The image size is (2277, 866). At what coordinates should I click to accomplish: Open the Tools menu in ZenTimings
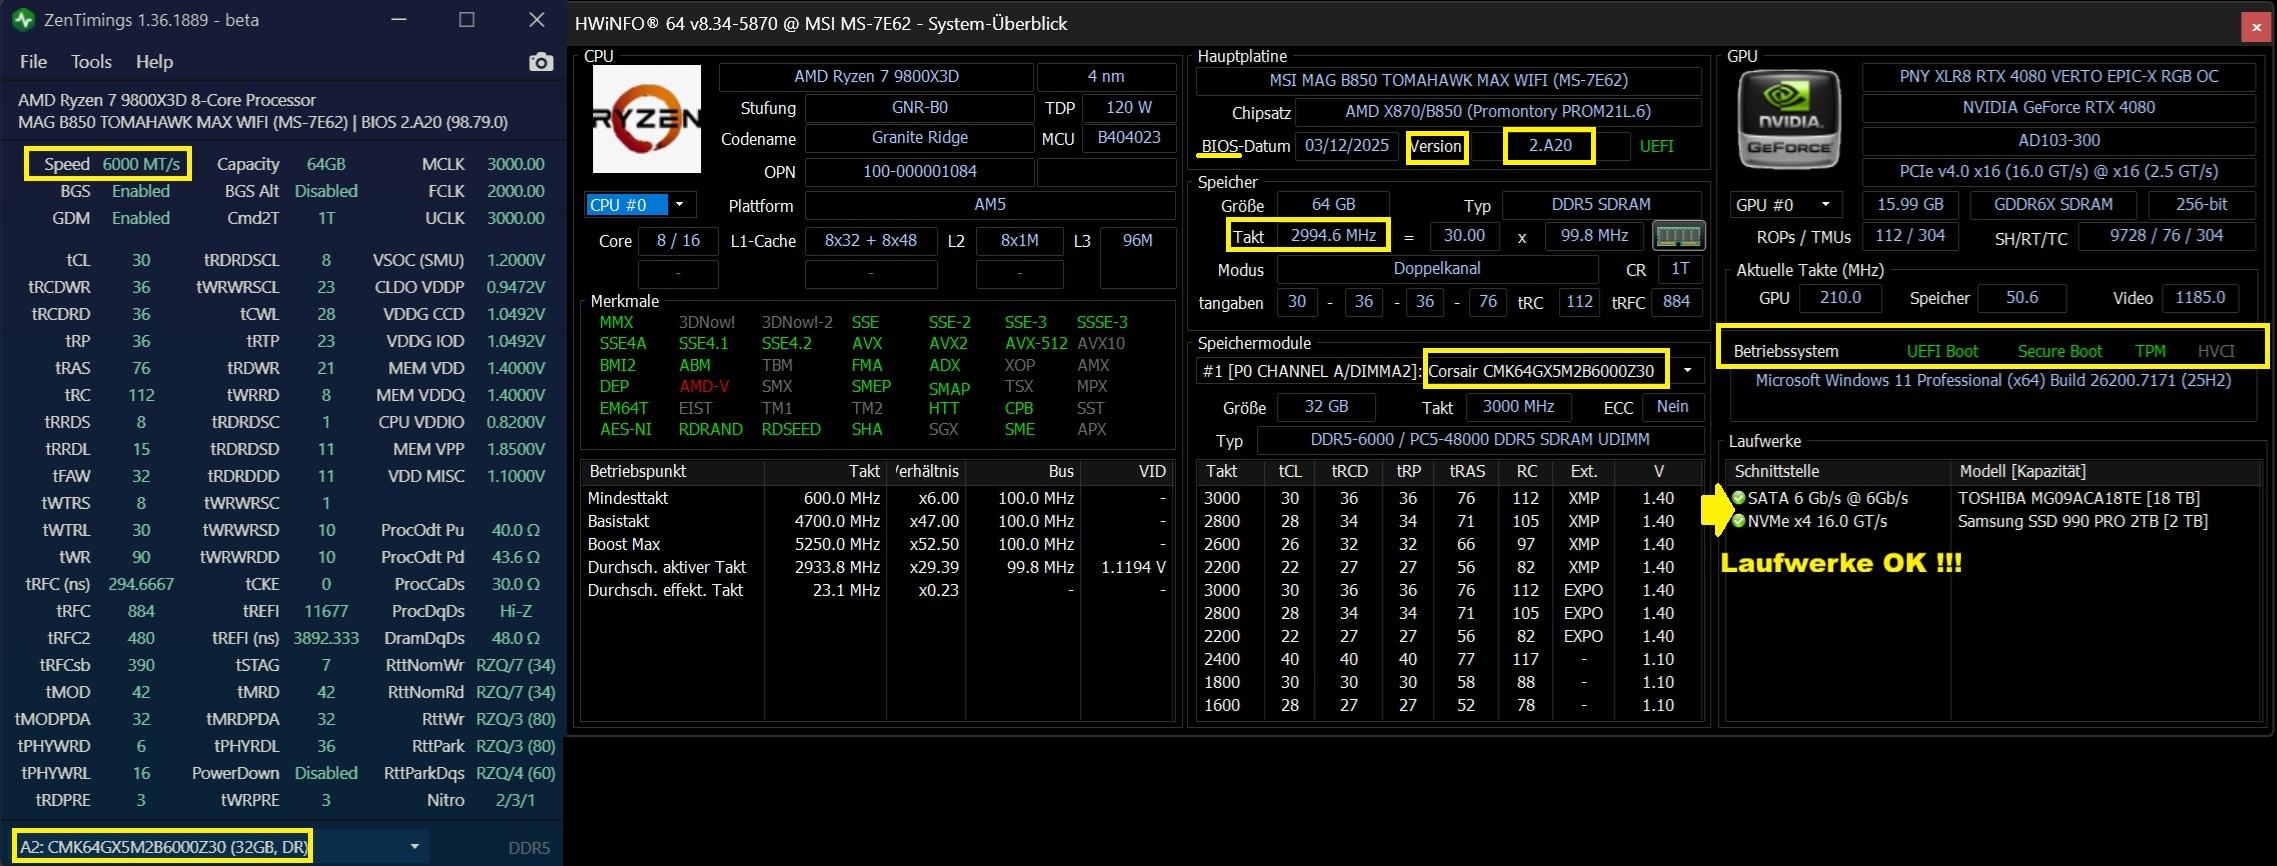[91, 62]
